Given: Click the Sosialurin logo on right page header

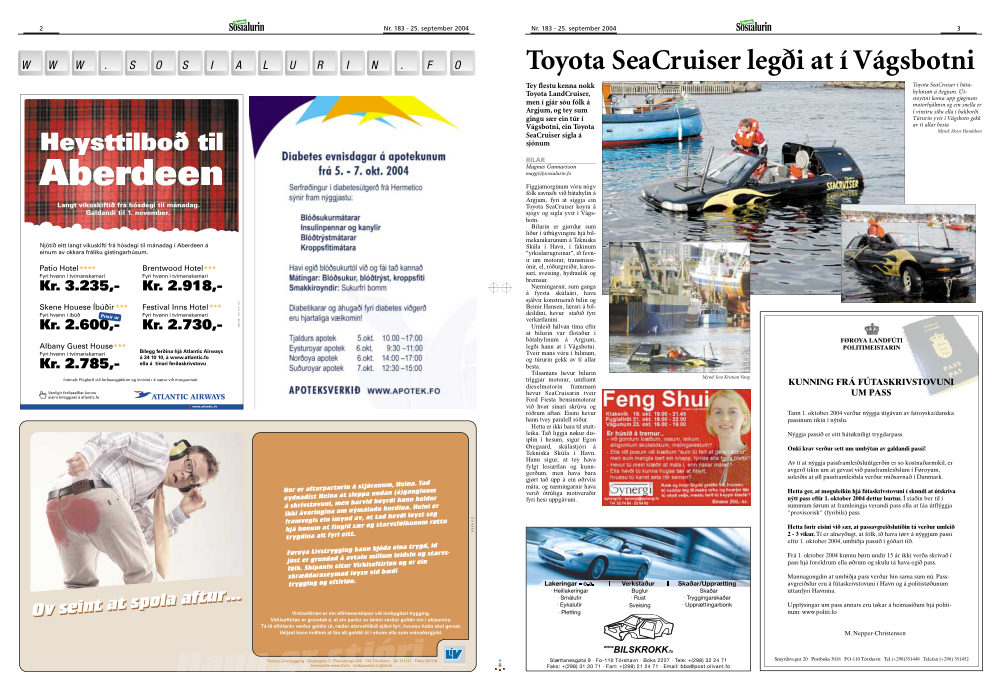Looking at the screenshot, I should point(753,26).
